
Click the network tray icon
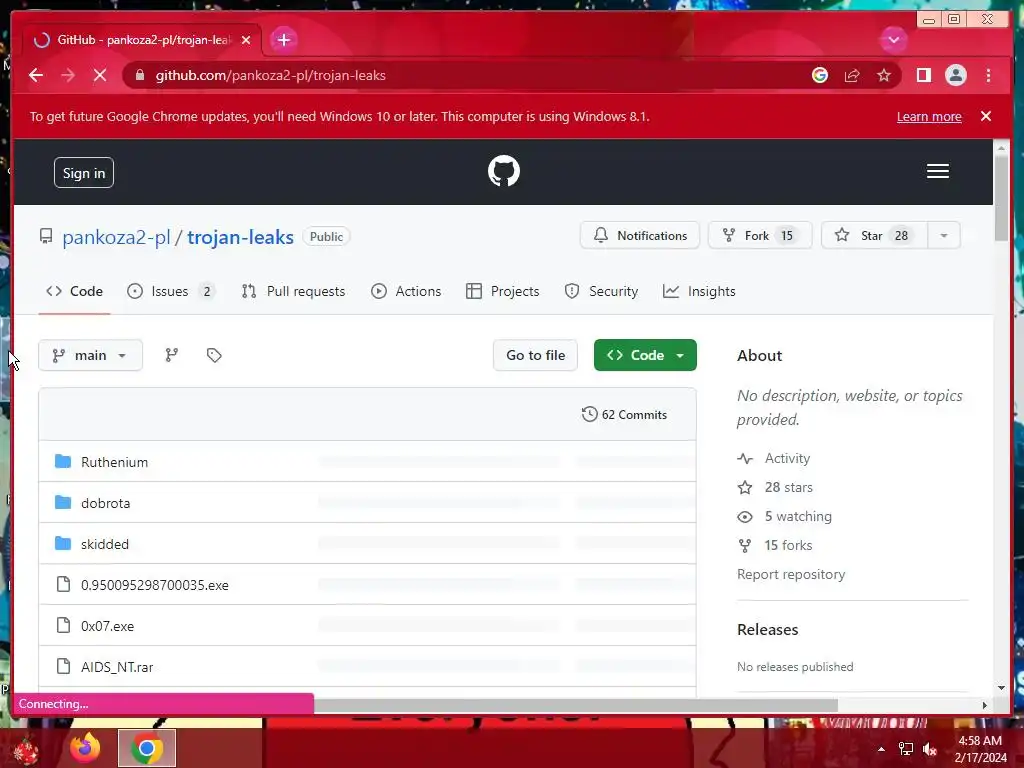[906, 749]
